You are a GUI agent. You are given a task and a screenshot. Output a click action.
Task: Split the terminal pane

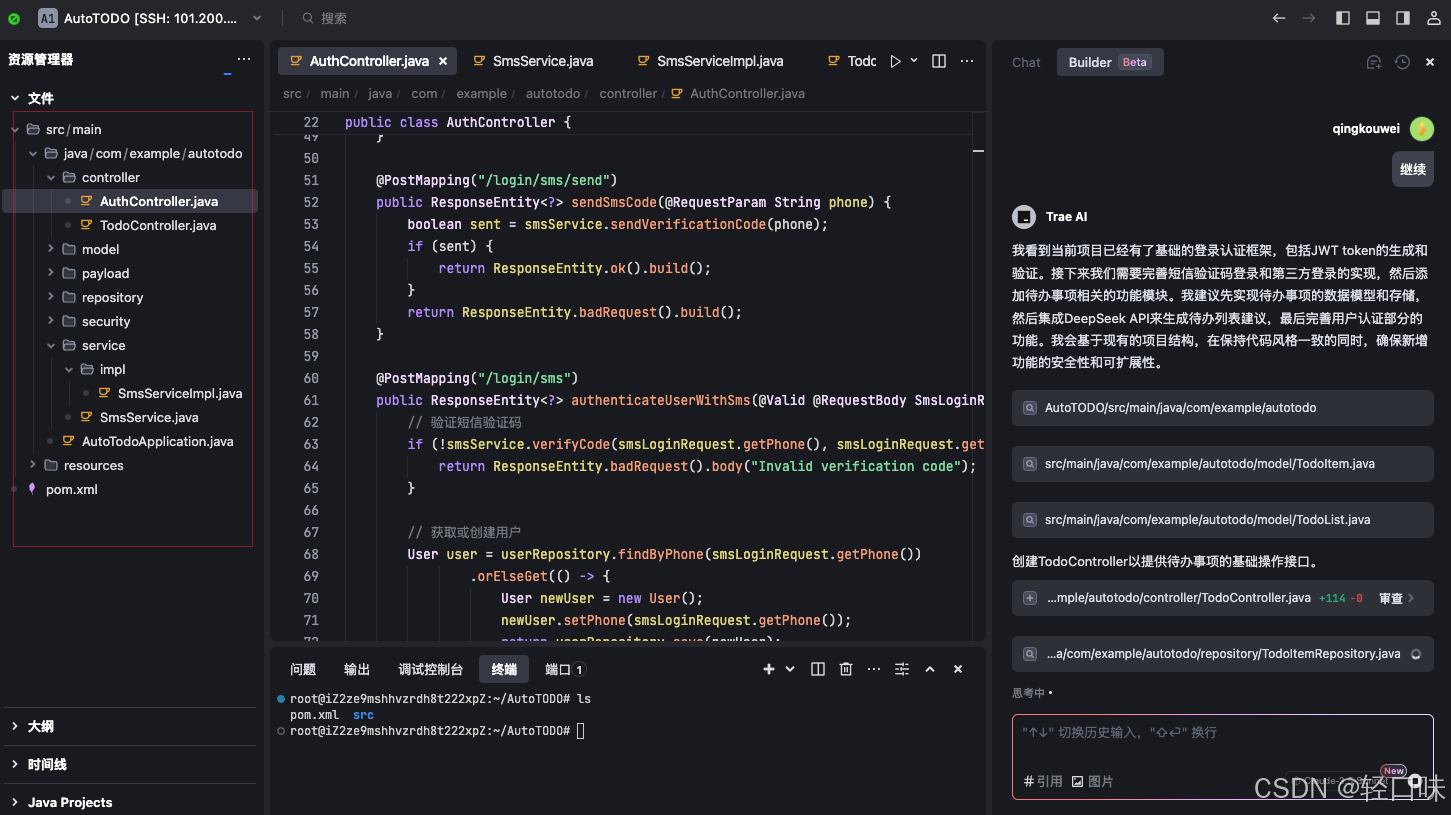pyautogui.click(x=818, y=669)
